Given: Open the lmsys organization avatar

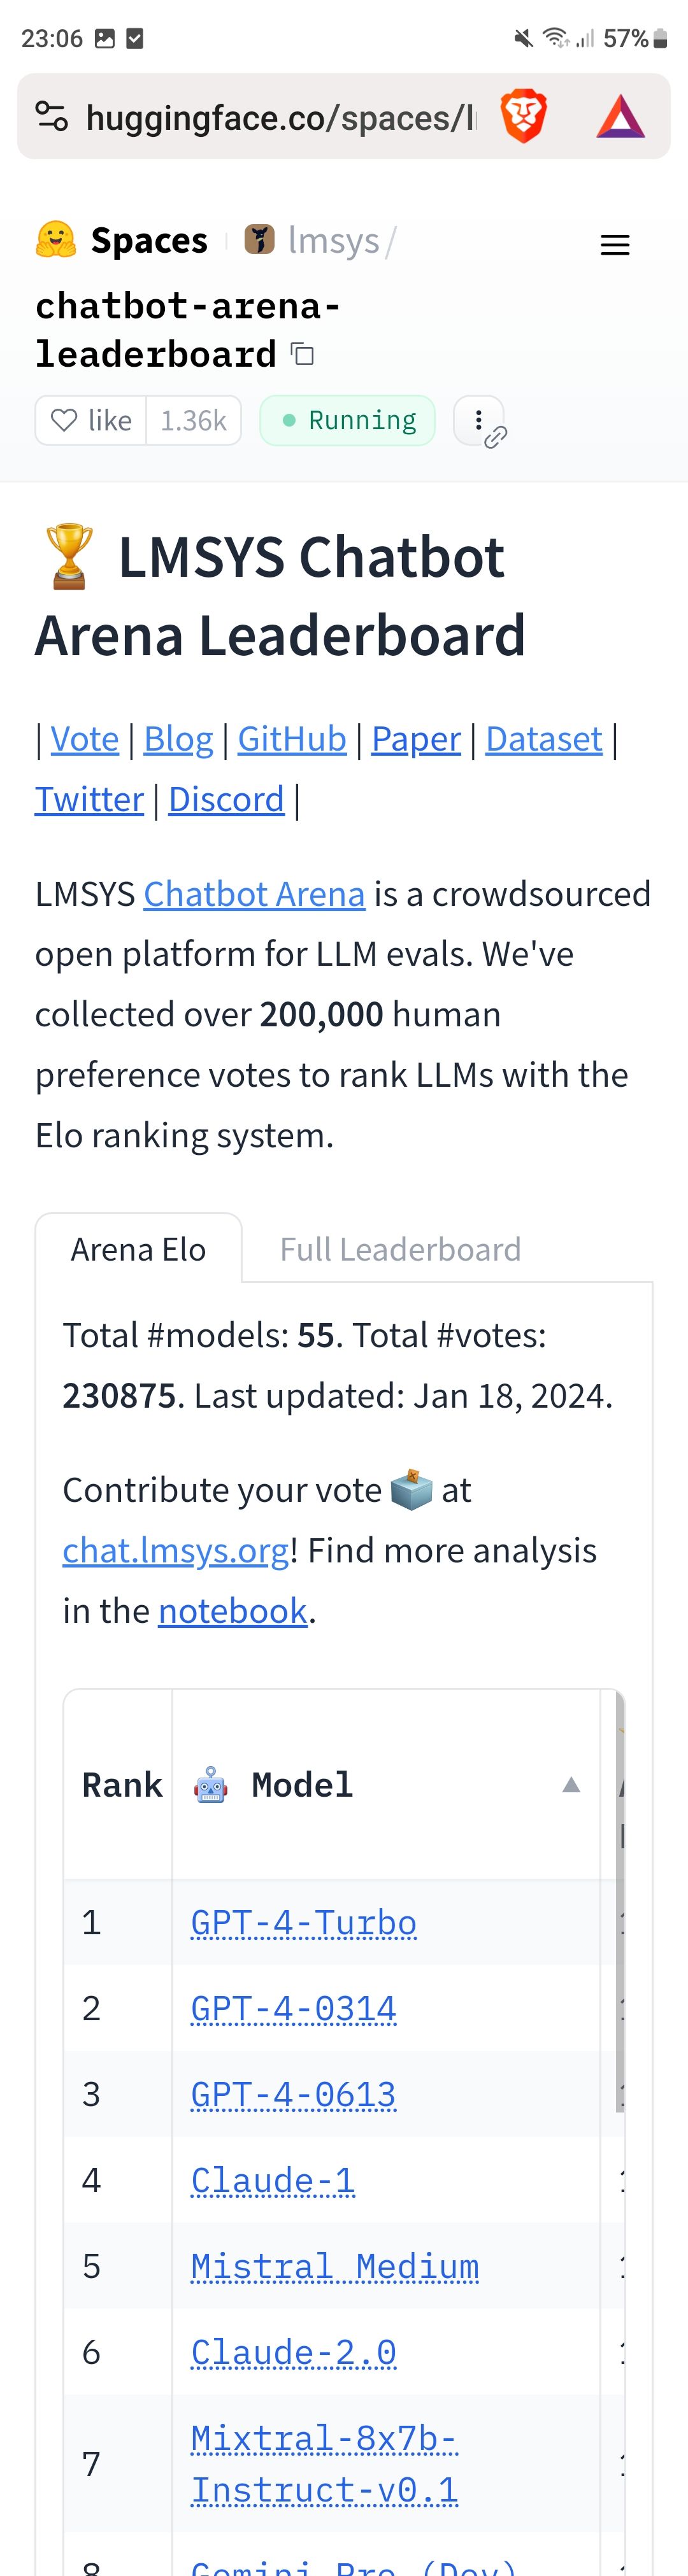Looking at the screenshot, I should point(260,240).
